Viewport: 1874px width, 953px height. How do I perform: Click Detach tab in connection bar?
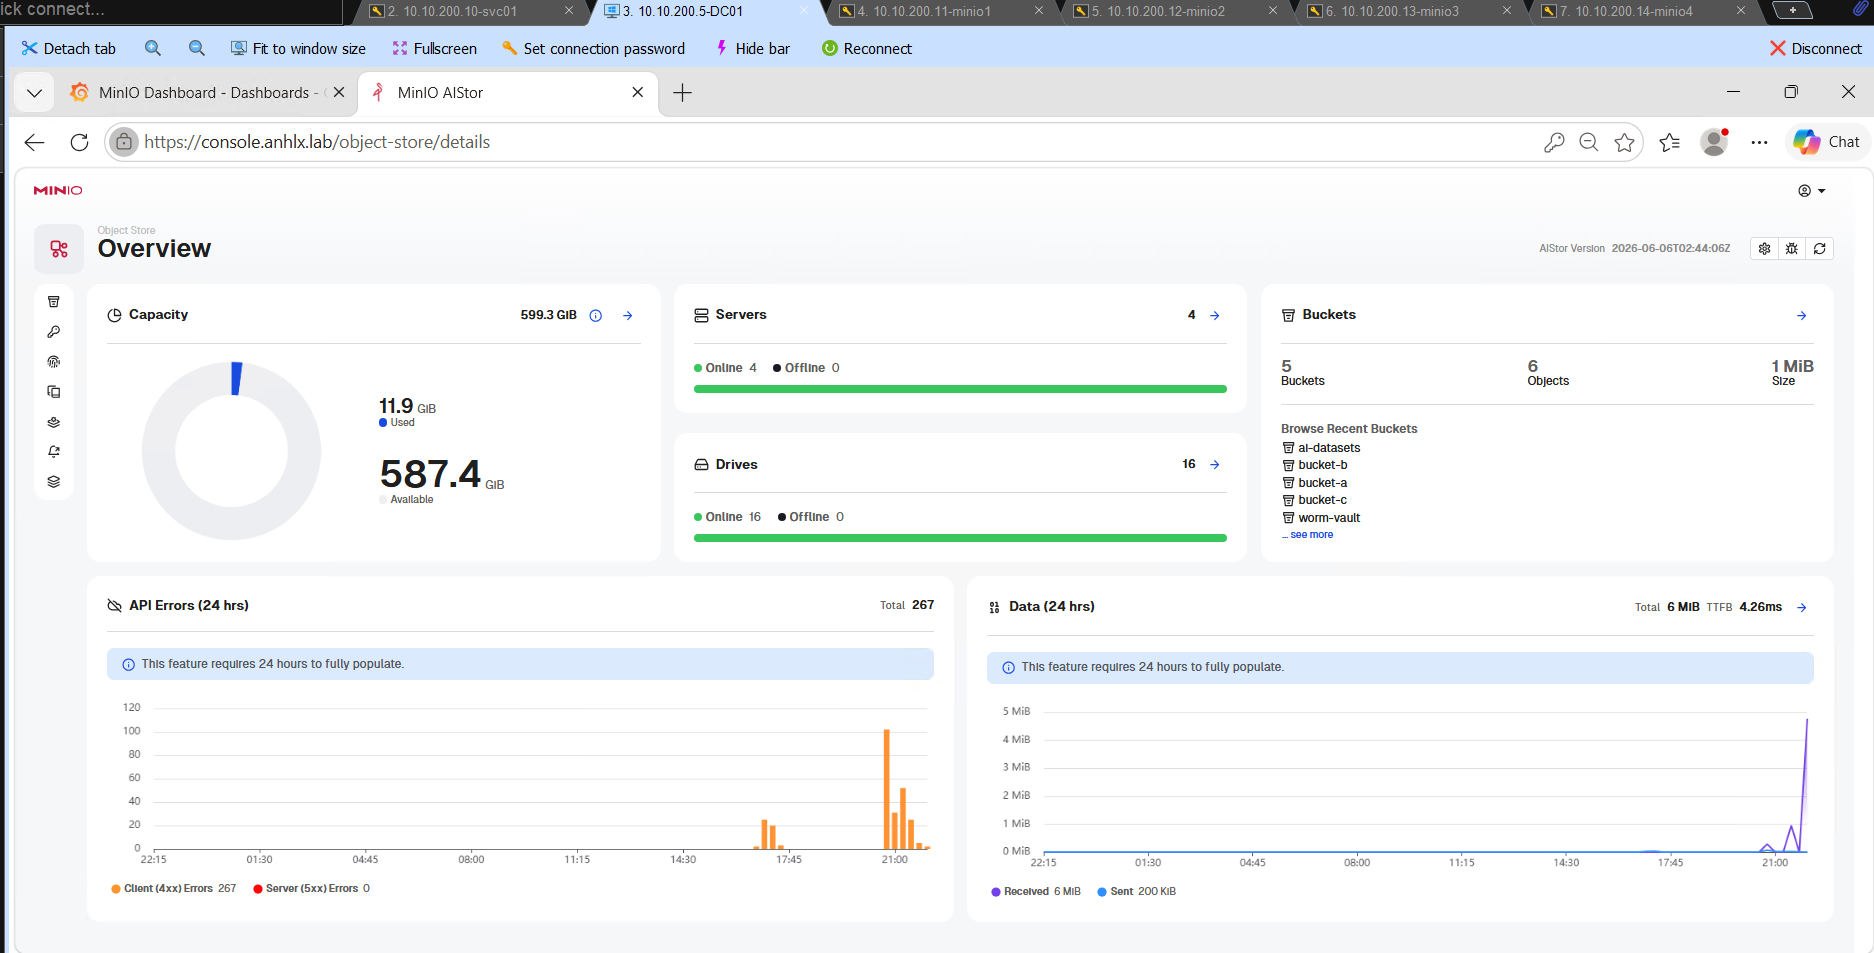pyautogui.click(x=68, y=48)
